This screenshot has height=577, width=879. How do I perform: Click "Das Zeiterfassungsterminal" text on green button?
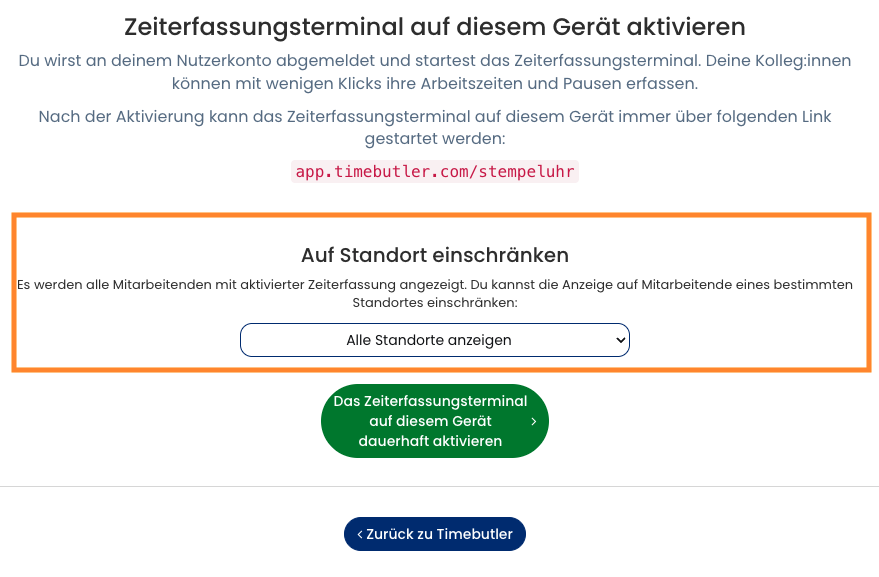430,401
